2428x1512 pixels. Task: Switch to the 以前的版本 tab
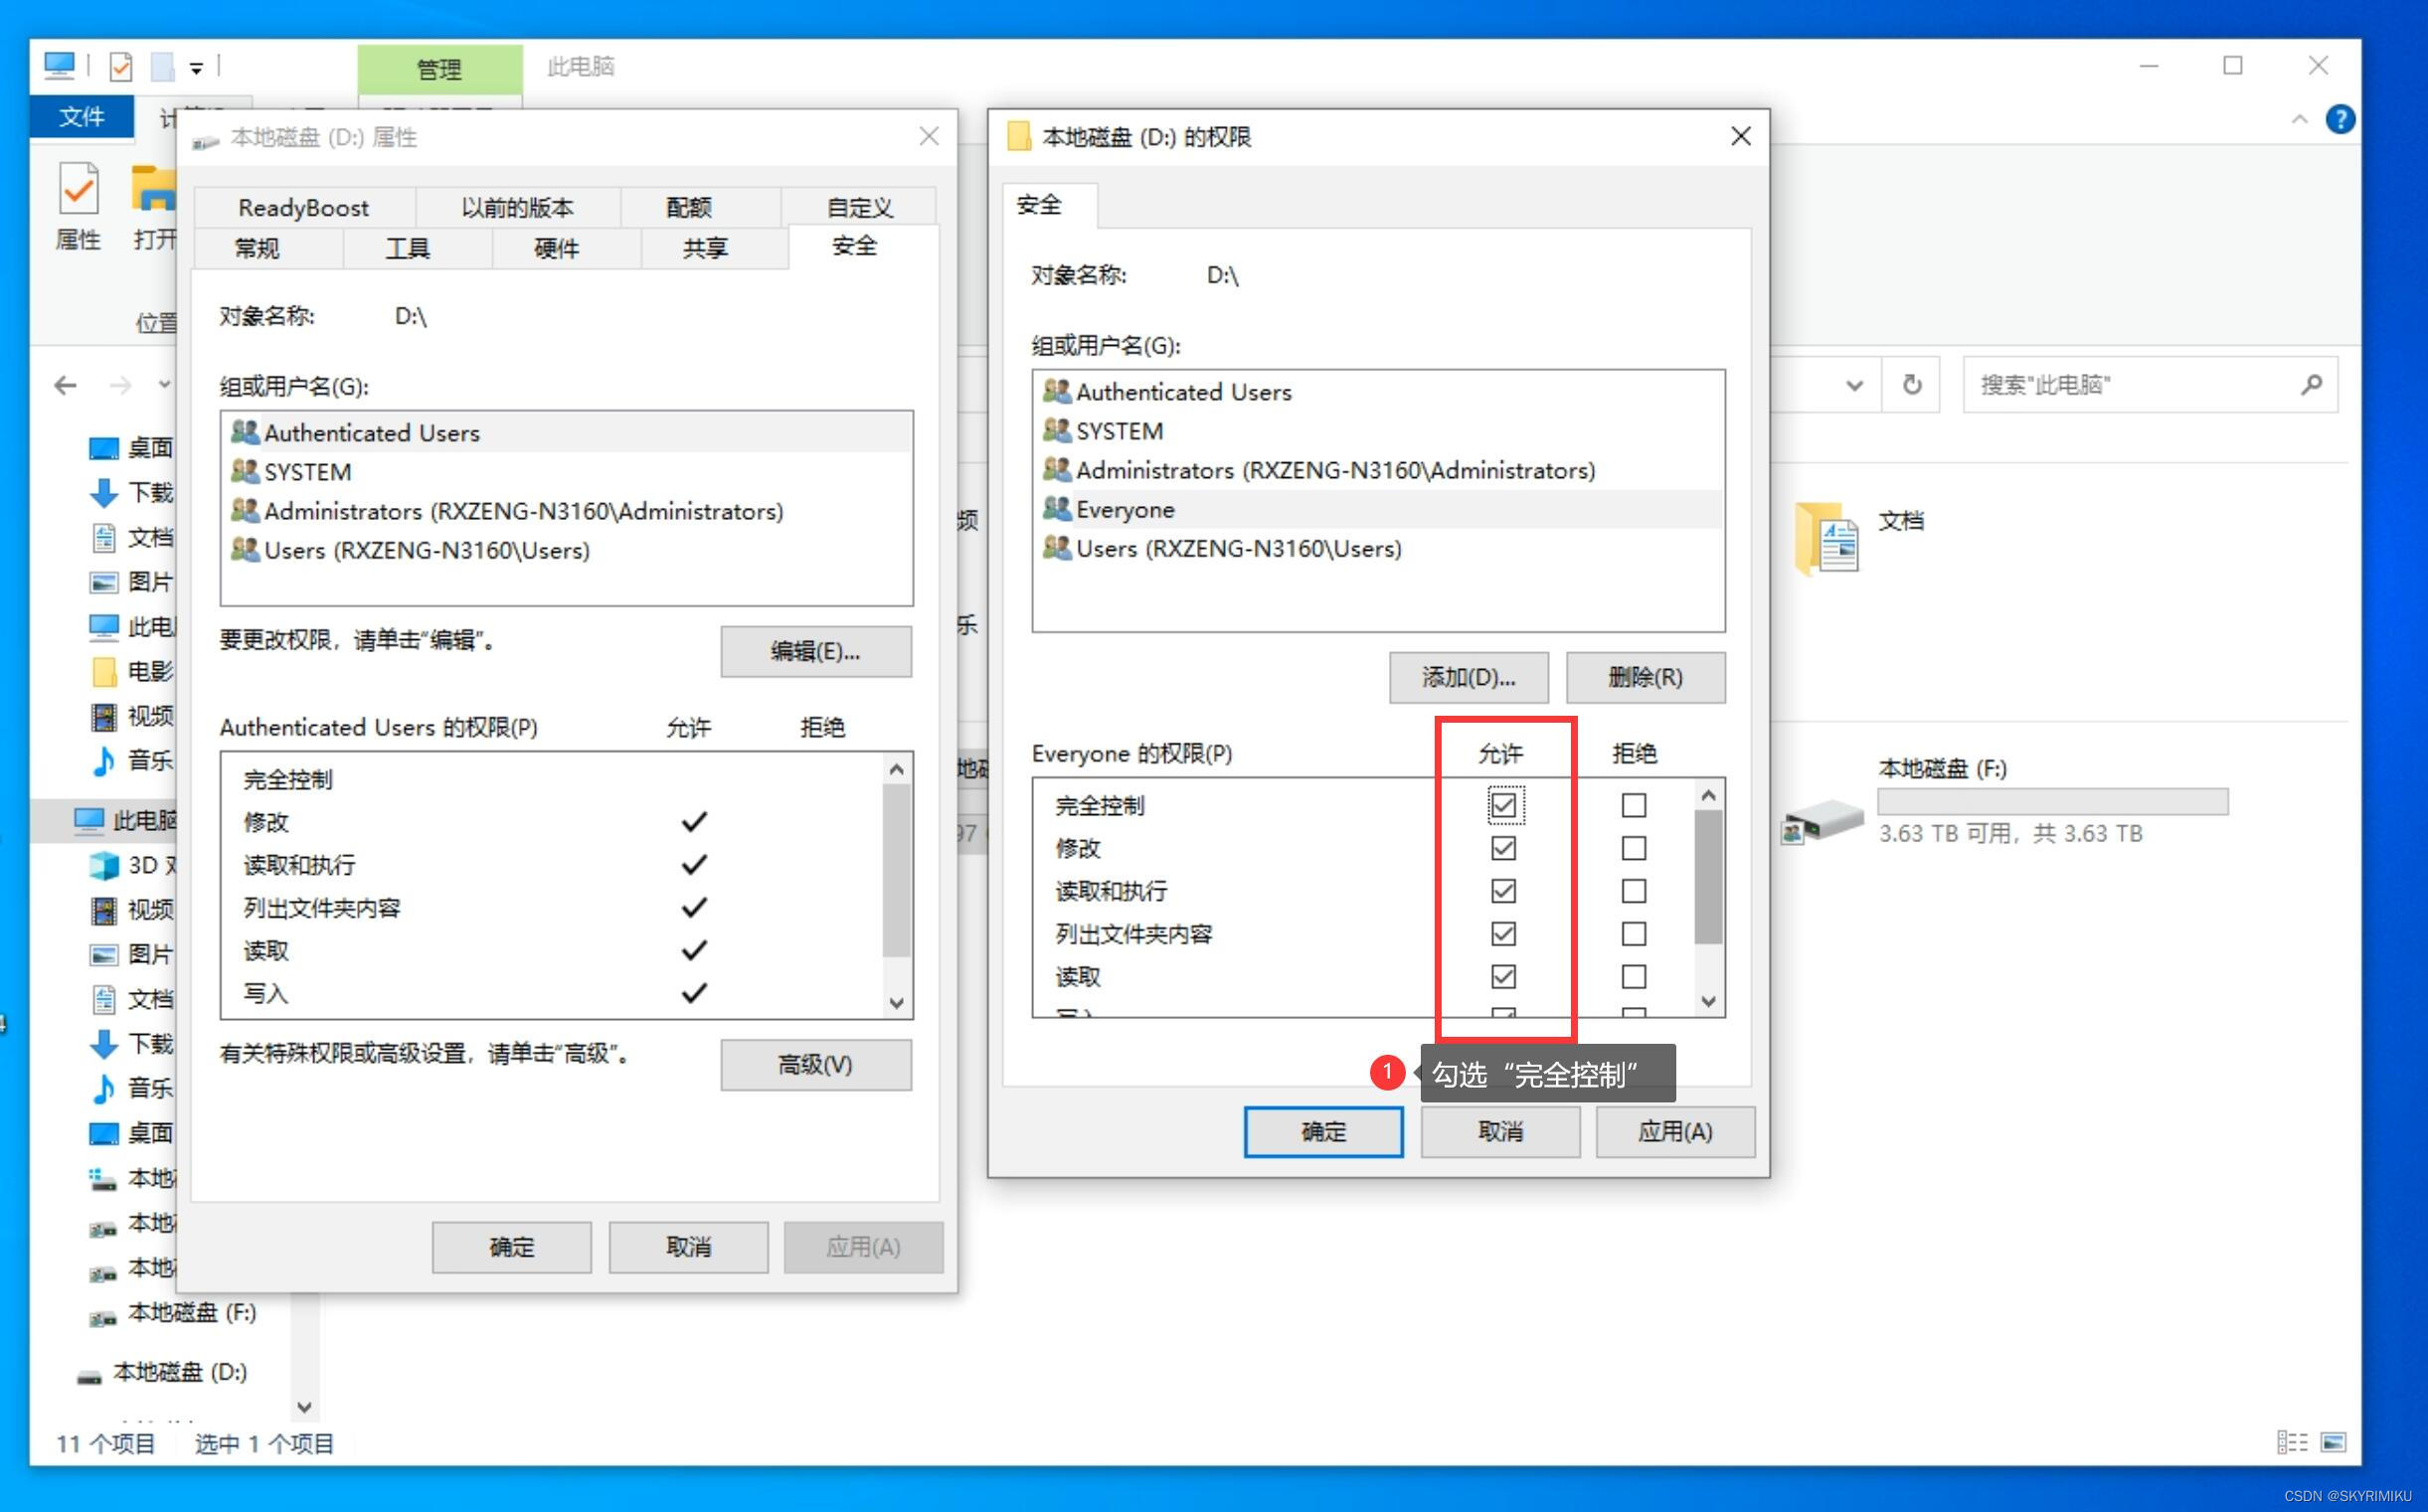[517, 208]
